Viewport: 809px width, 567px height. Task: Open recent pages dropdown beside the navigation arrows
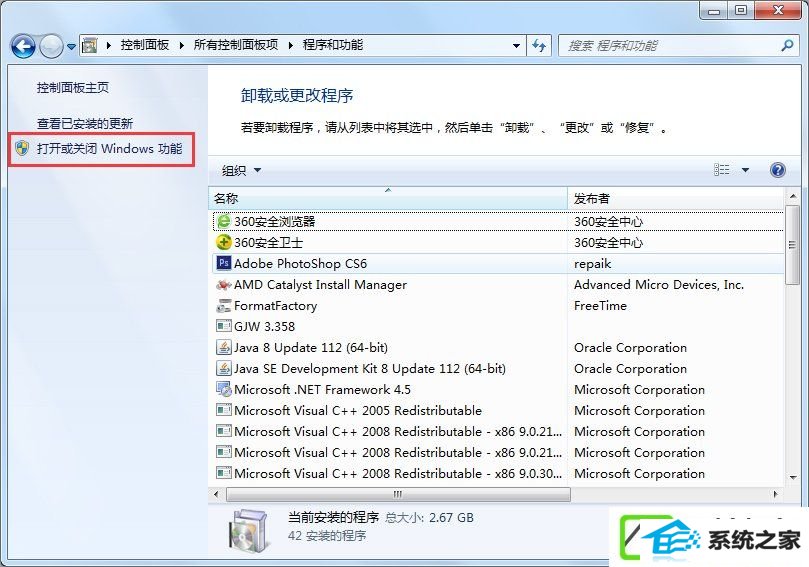pyautogui.click(x=71, y=46)
